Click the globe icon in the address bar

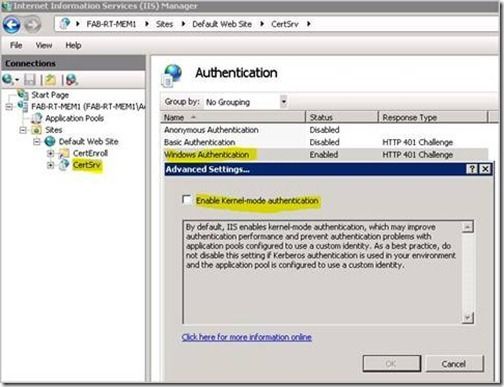(x=65, y=23)
